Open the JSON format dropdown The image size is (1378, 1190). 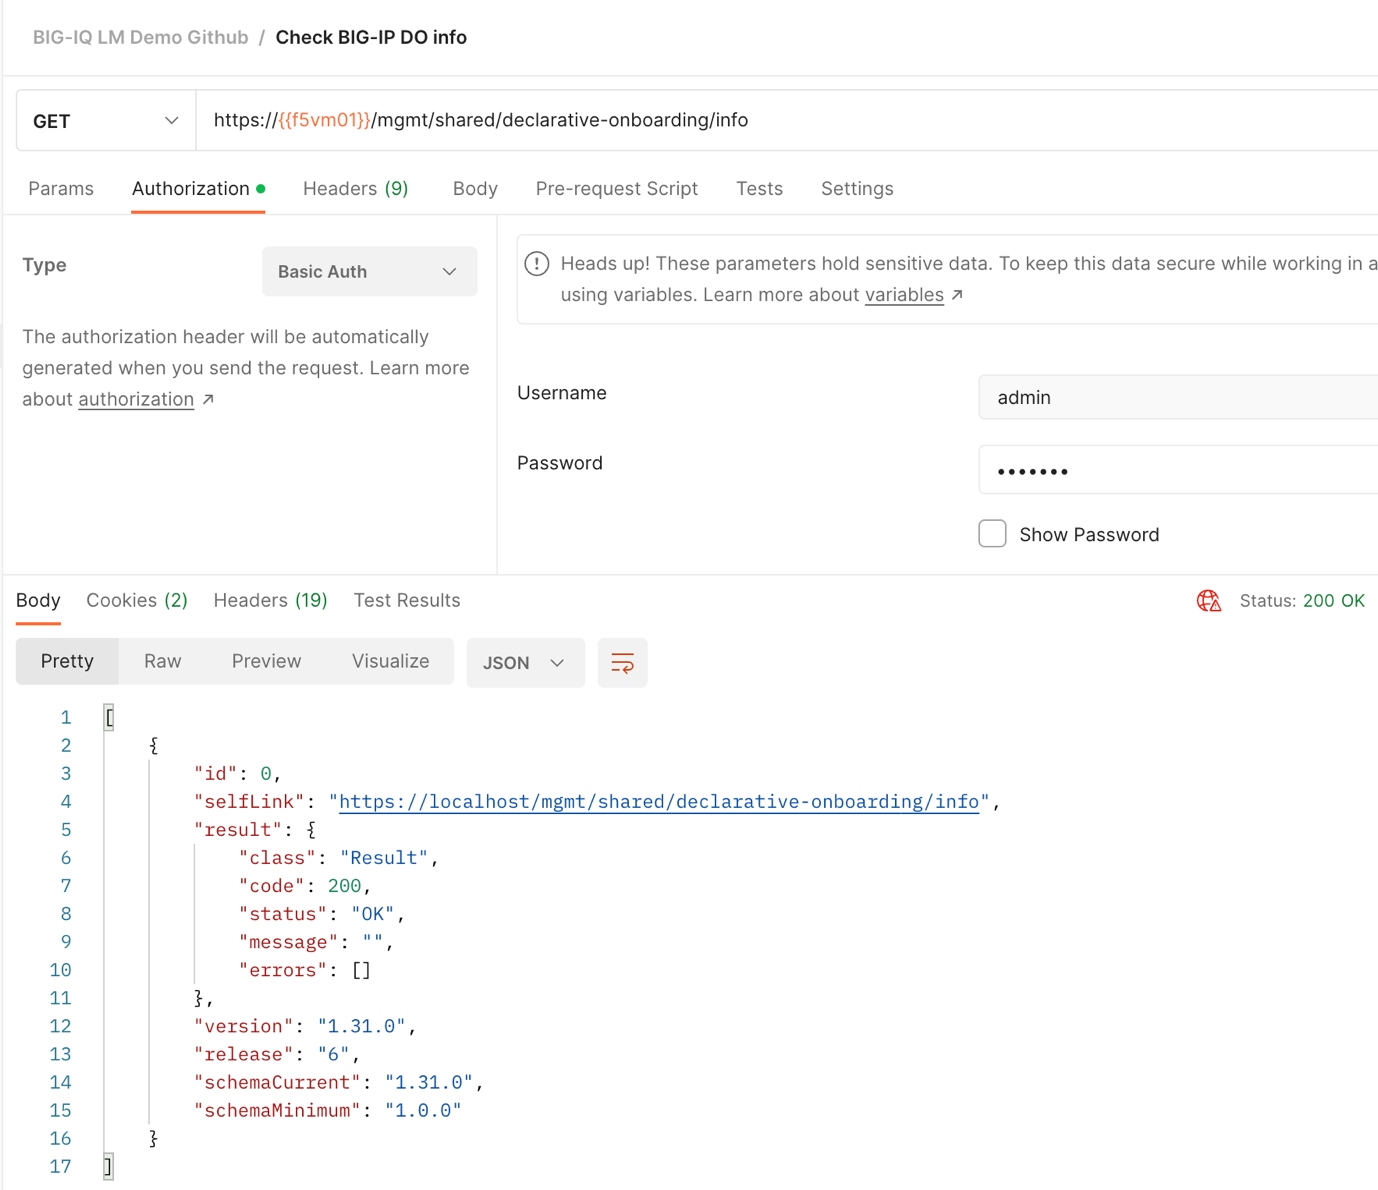point(525,663)
